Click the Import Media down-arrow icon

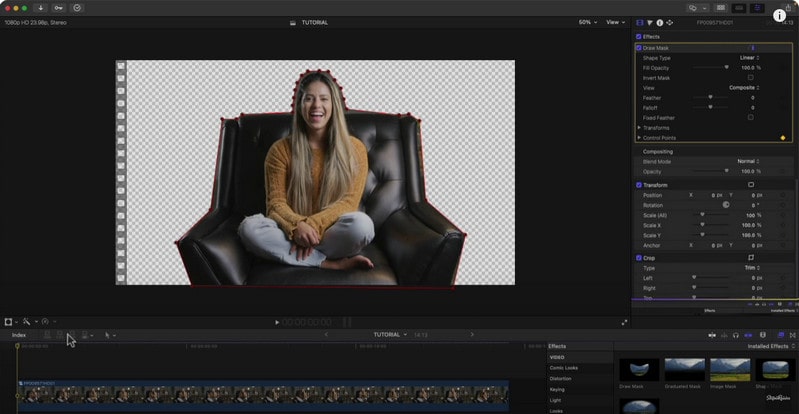coord(41,8)
